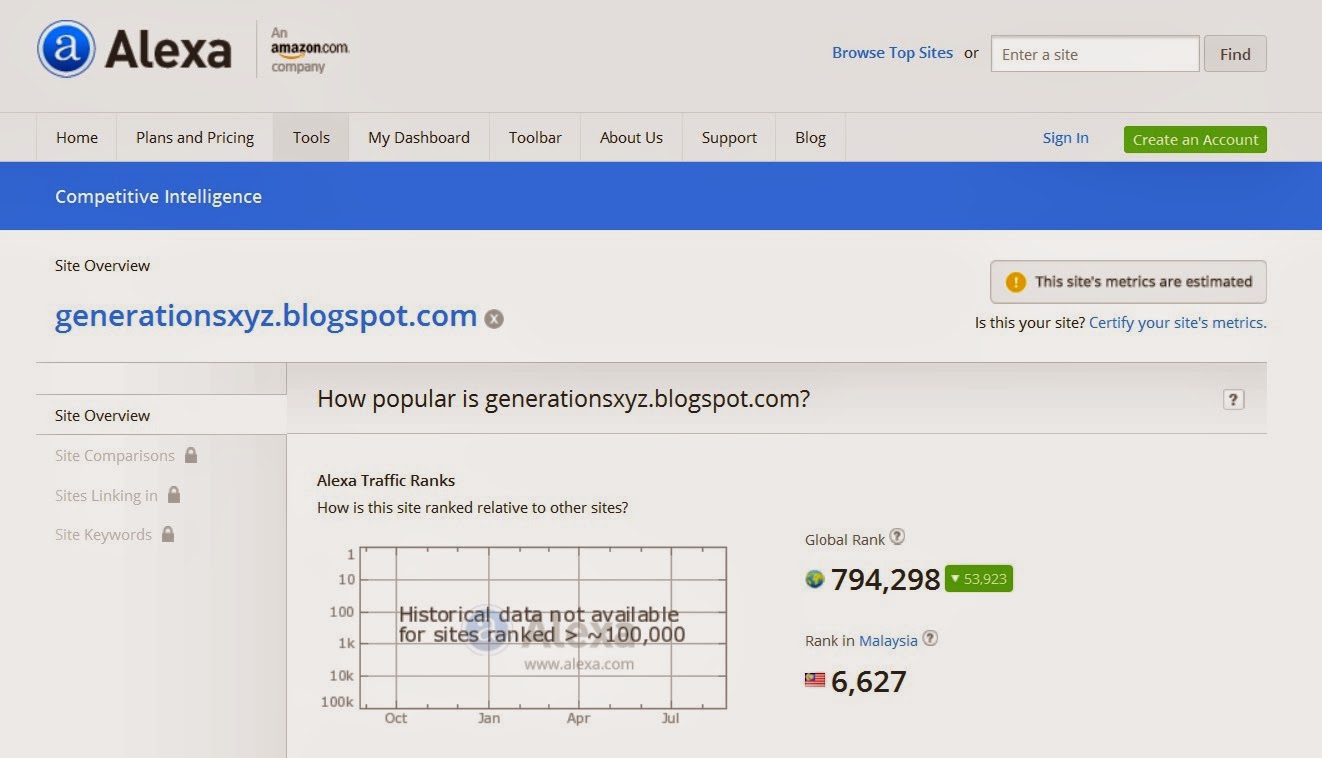Open Plans and Pricing in navigation
The width and height of the screenshot is (1322, 758).
click(195, 138)
